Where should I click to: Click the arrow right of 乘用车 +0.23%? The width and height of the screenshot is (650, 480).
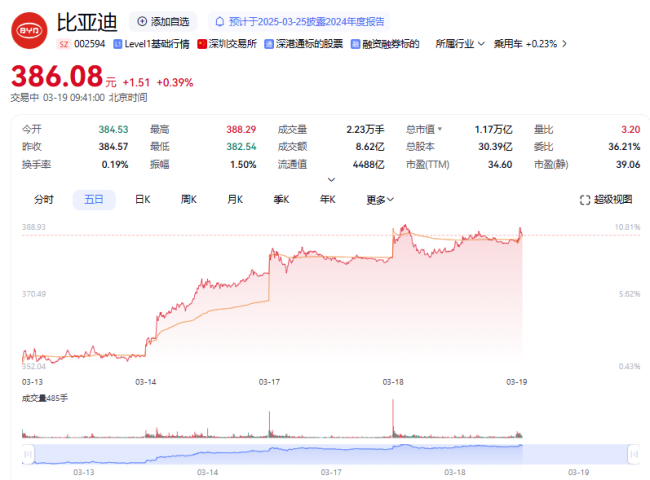click(x=564, y=44)
